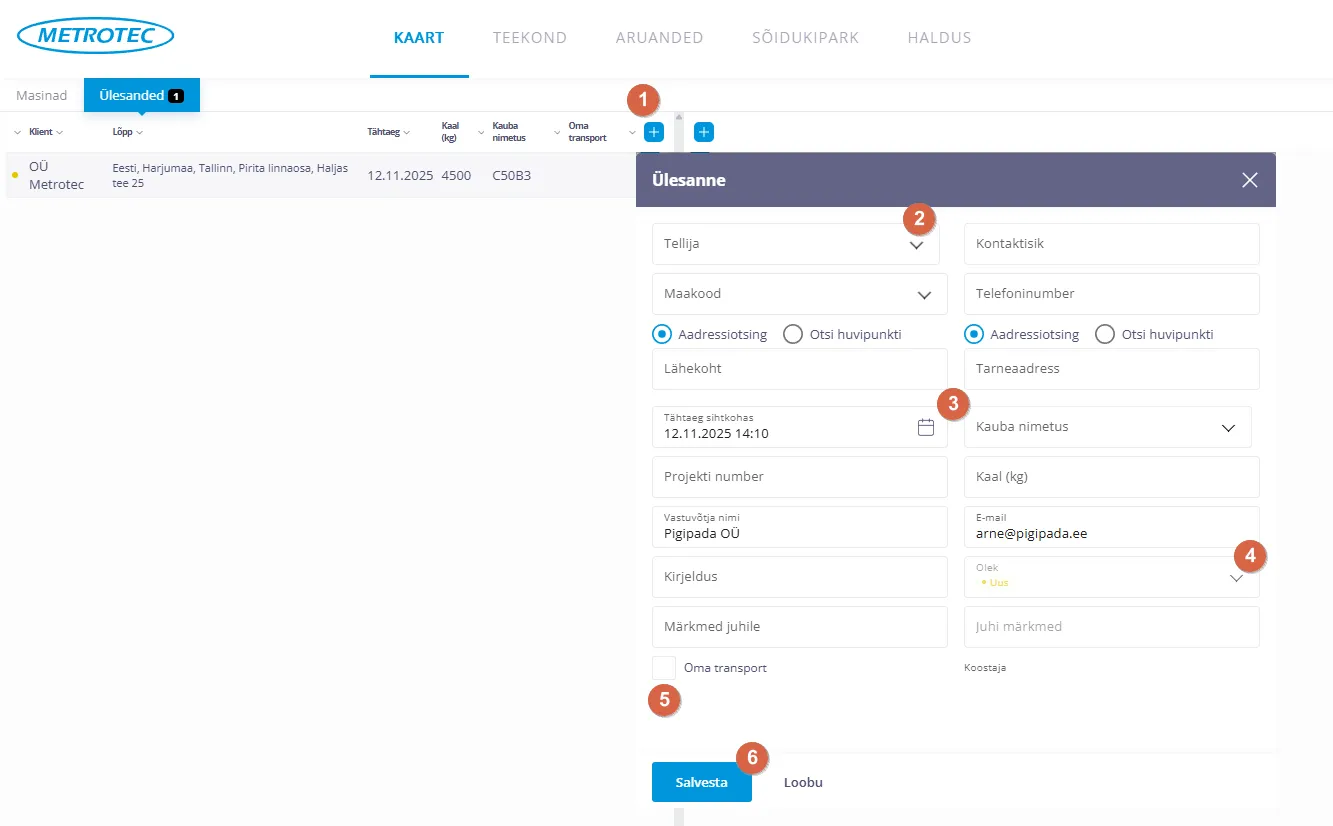Click the Kontaktisik input field
Screen dimensions: 1333x826
tap(1110, 244)
